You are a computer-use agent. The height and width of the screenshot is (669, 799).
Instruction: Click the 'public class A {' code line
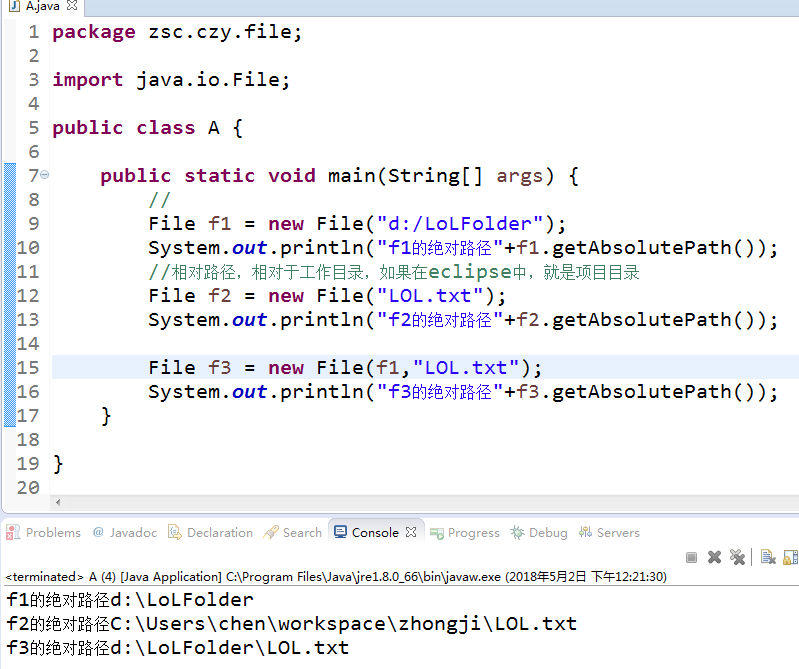[x=147, y=127]
